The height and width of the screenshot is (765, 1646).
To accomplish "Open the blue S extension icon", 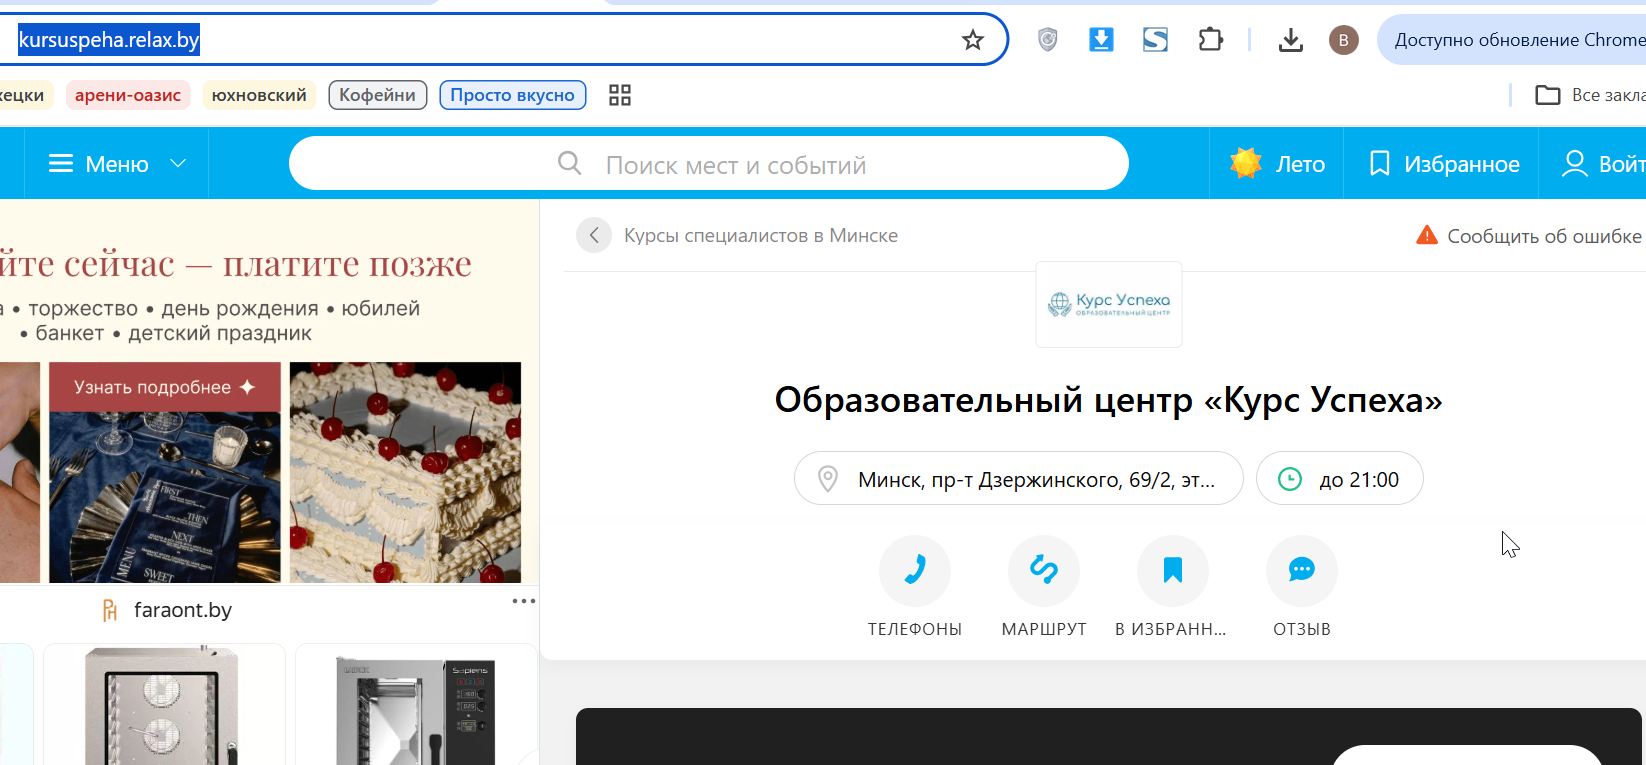I will point(1155,40).
